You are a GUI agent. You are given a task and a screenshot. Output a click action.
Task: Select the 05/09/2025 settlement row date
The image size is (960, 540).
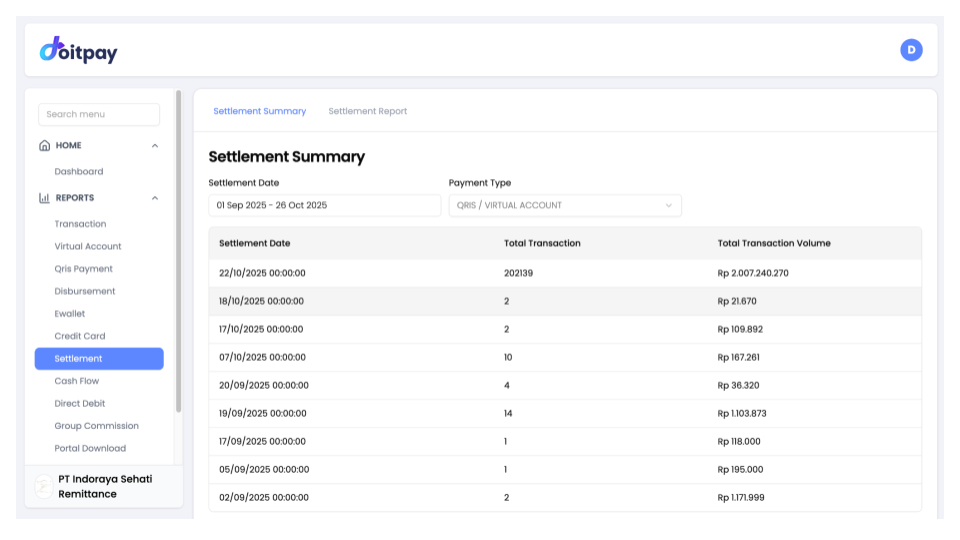tap(264, 470)
